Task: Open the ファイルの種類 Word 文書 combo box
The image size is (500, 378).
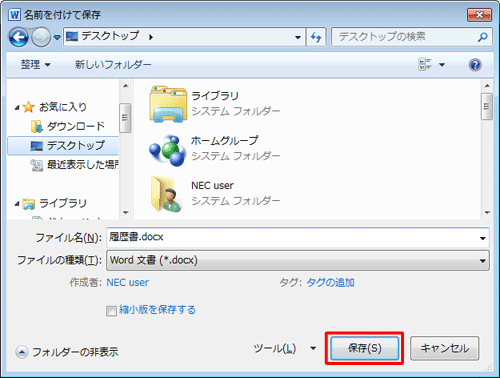Action: click(x=298, y=260)
